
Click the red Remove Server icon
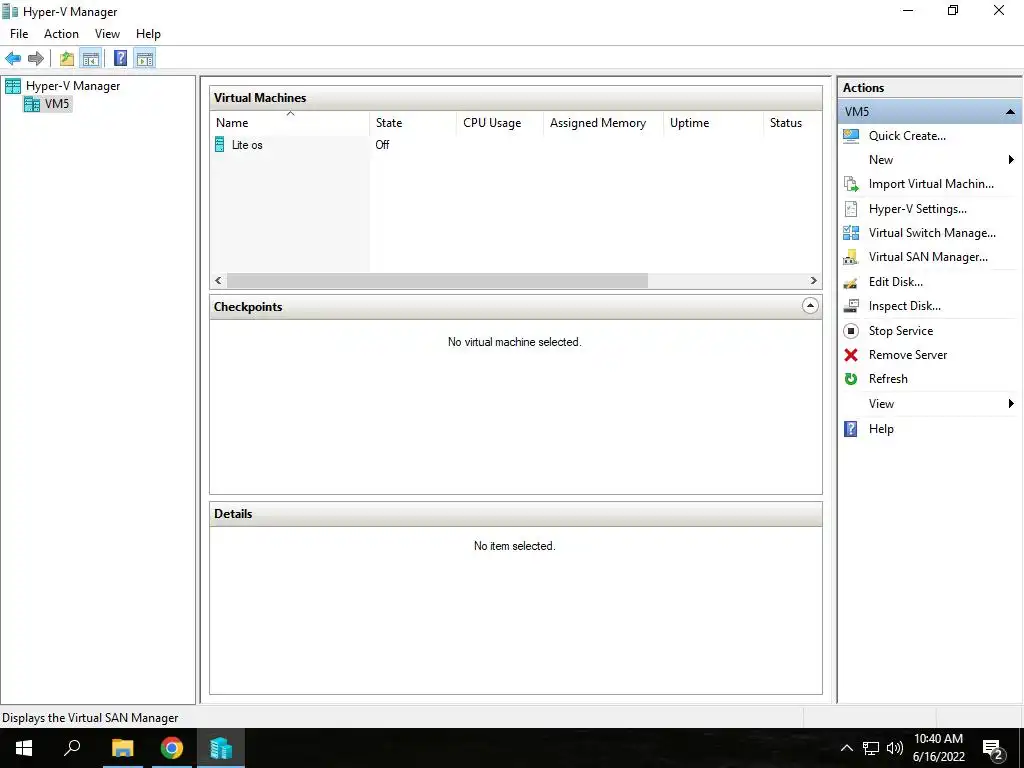(x=851, y=355)
